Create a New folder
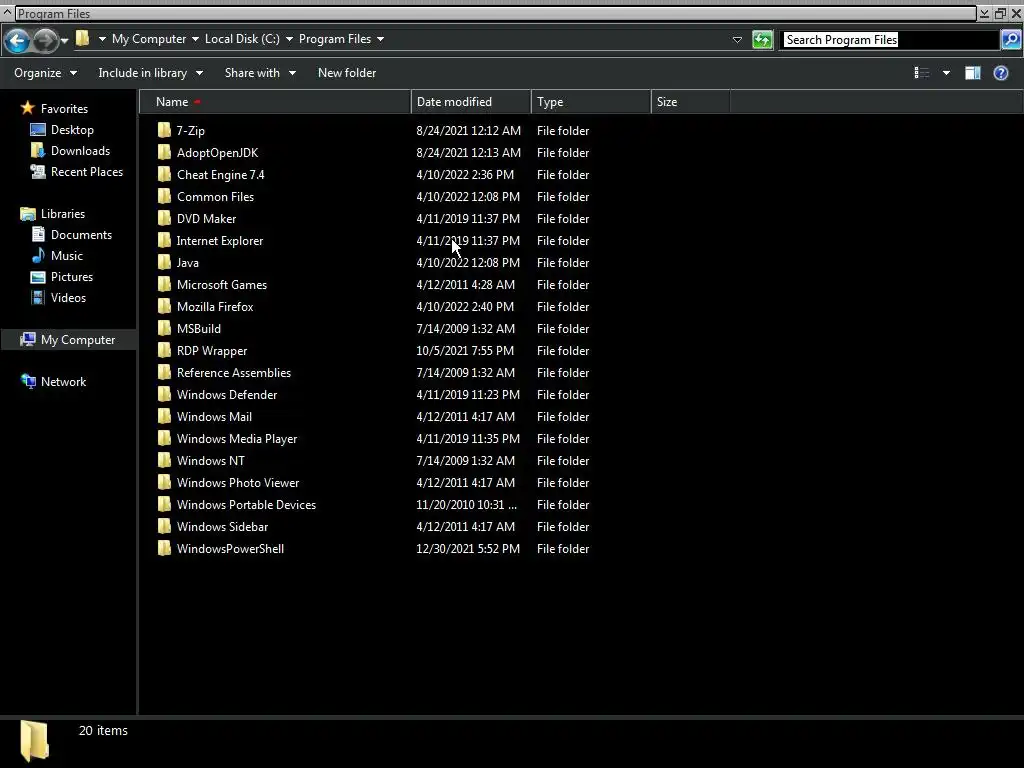The image size is (1024, 768). 347,73
